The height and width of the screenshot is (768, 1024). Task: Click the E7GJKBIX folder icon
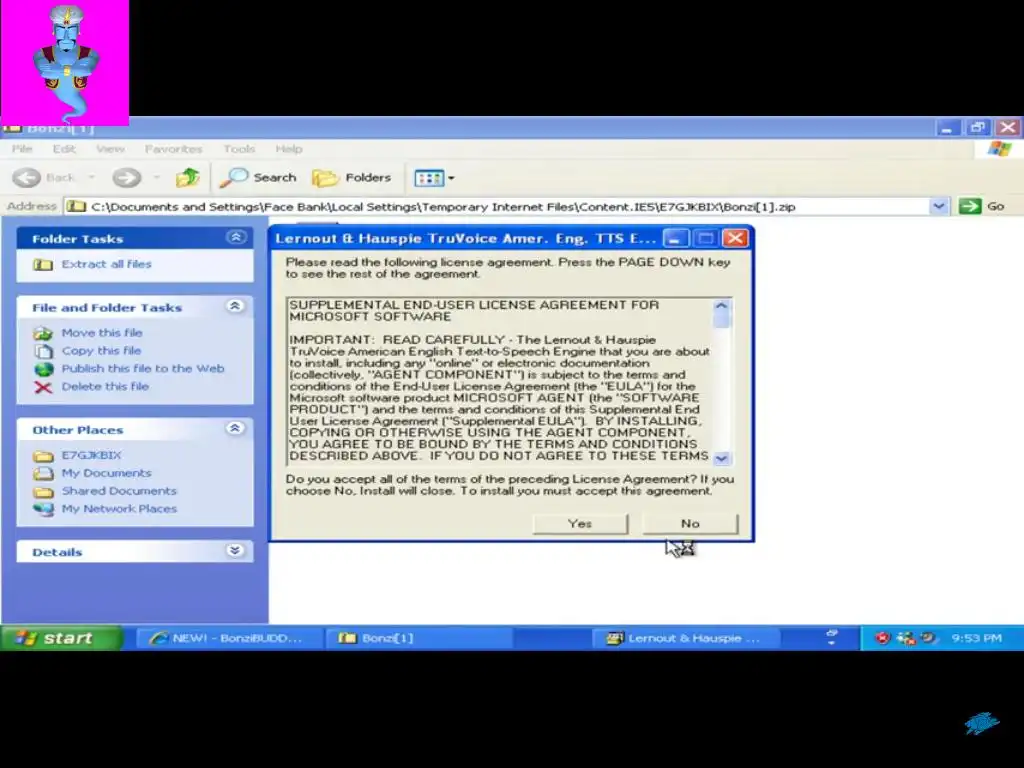(43, 456)
